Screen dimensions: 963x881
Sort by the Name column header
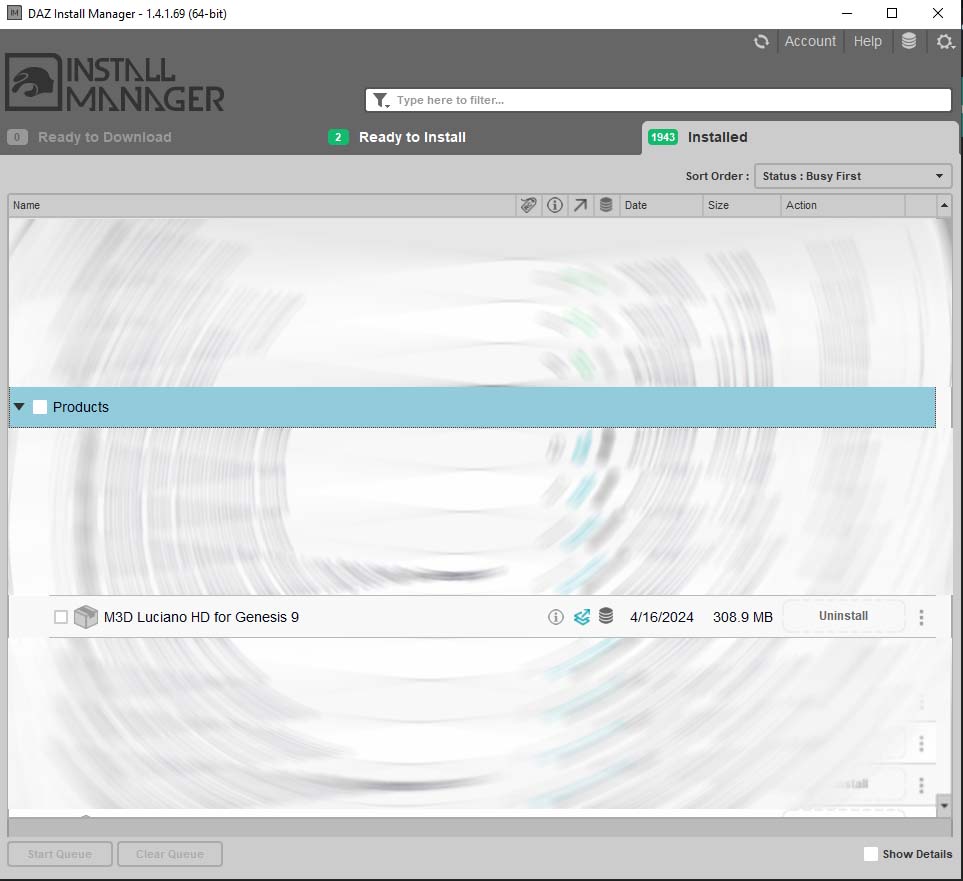click(262, 205)
